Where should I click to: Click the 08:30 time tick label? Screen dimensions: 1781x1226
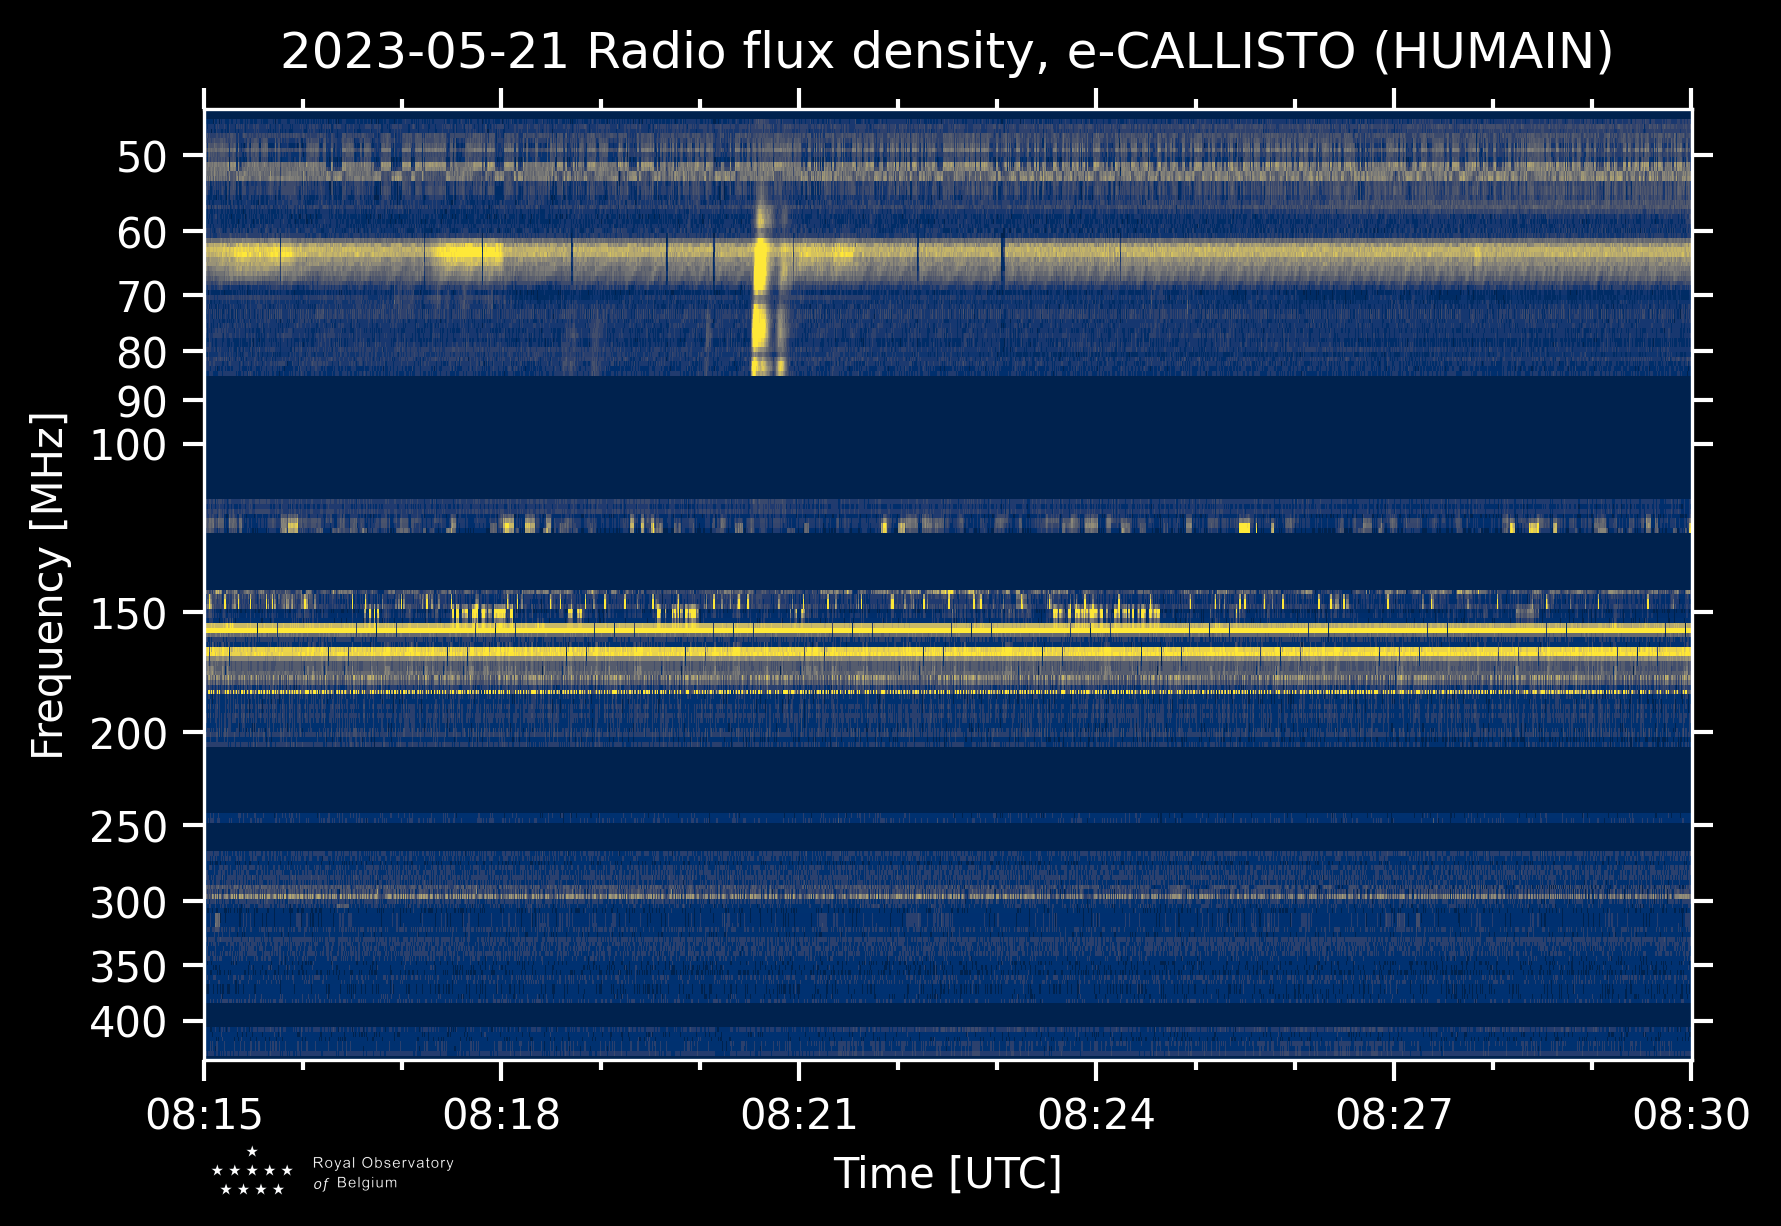[1690, 1114]
